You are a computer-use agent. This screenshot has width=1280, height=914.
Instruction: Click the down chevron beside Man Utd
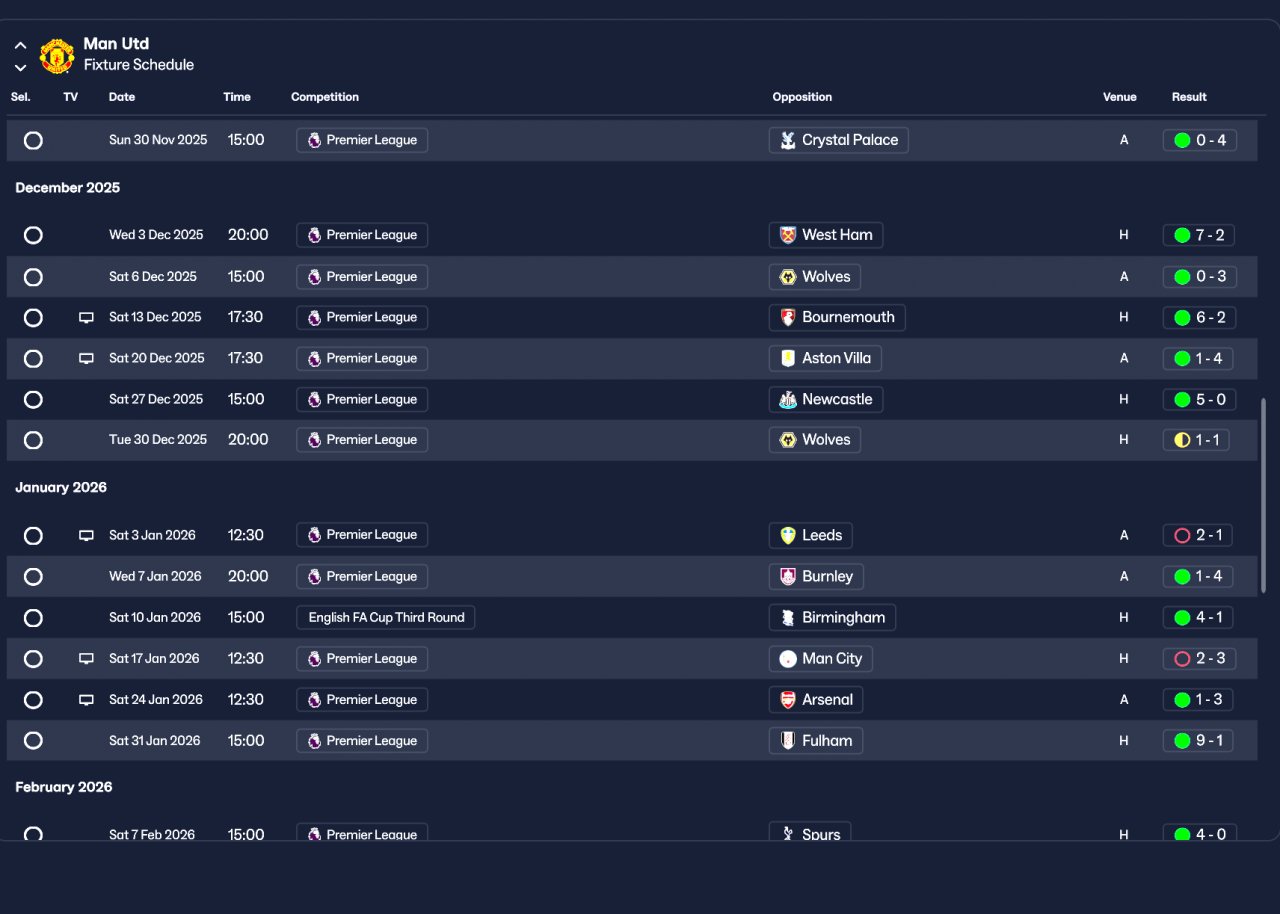20,68
